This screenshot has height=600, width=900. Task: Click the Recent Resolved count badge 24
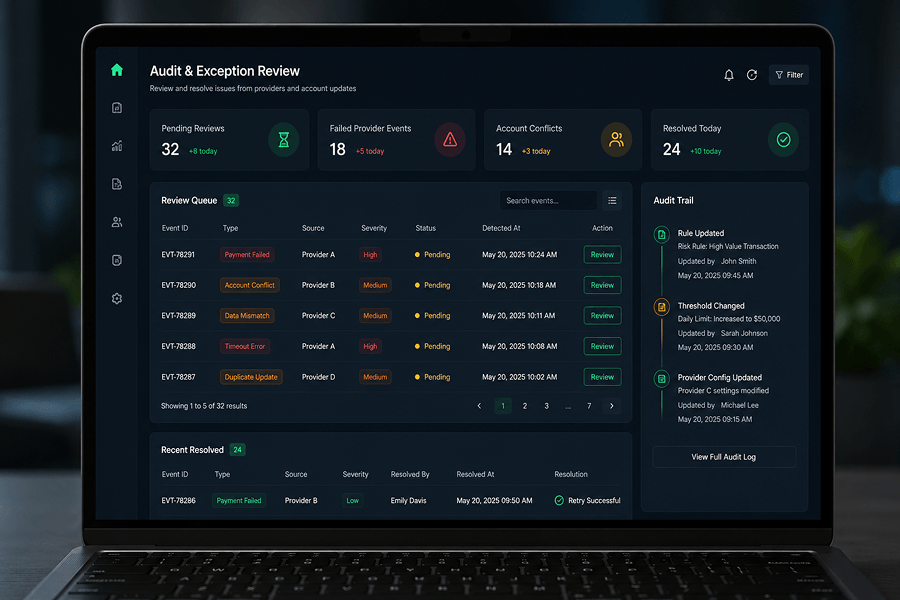[237, 450]
